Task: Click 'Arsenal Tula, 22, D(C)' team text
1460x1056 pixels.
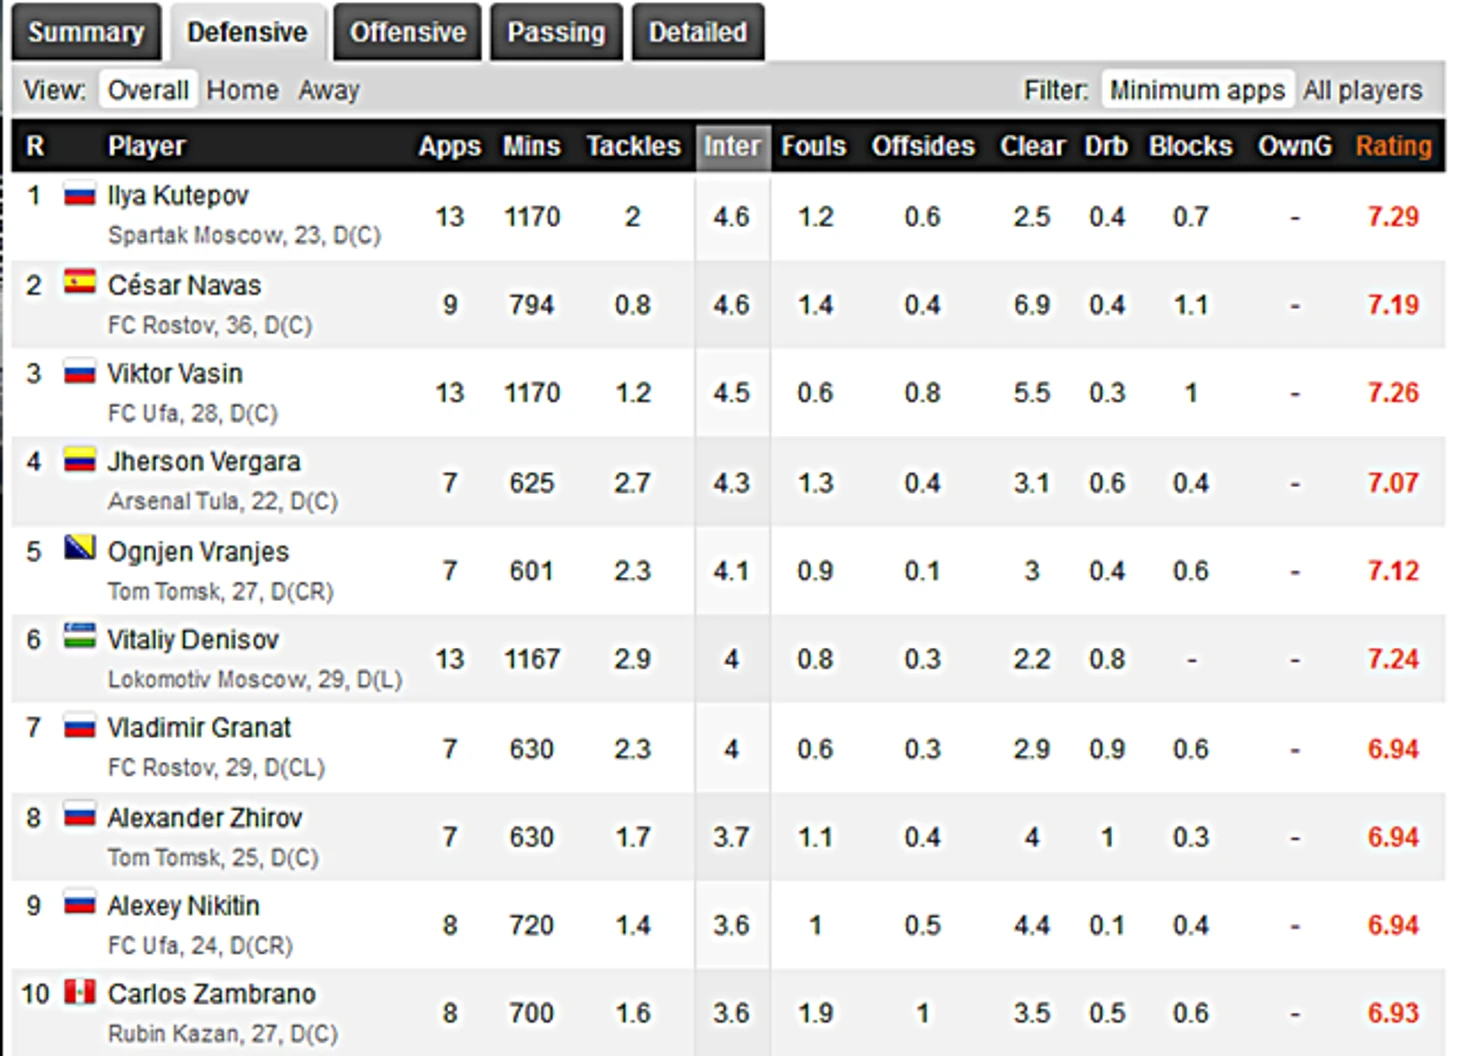Action: [222, 501]
